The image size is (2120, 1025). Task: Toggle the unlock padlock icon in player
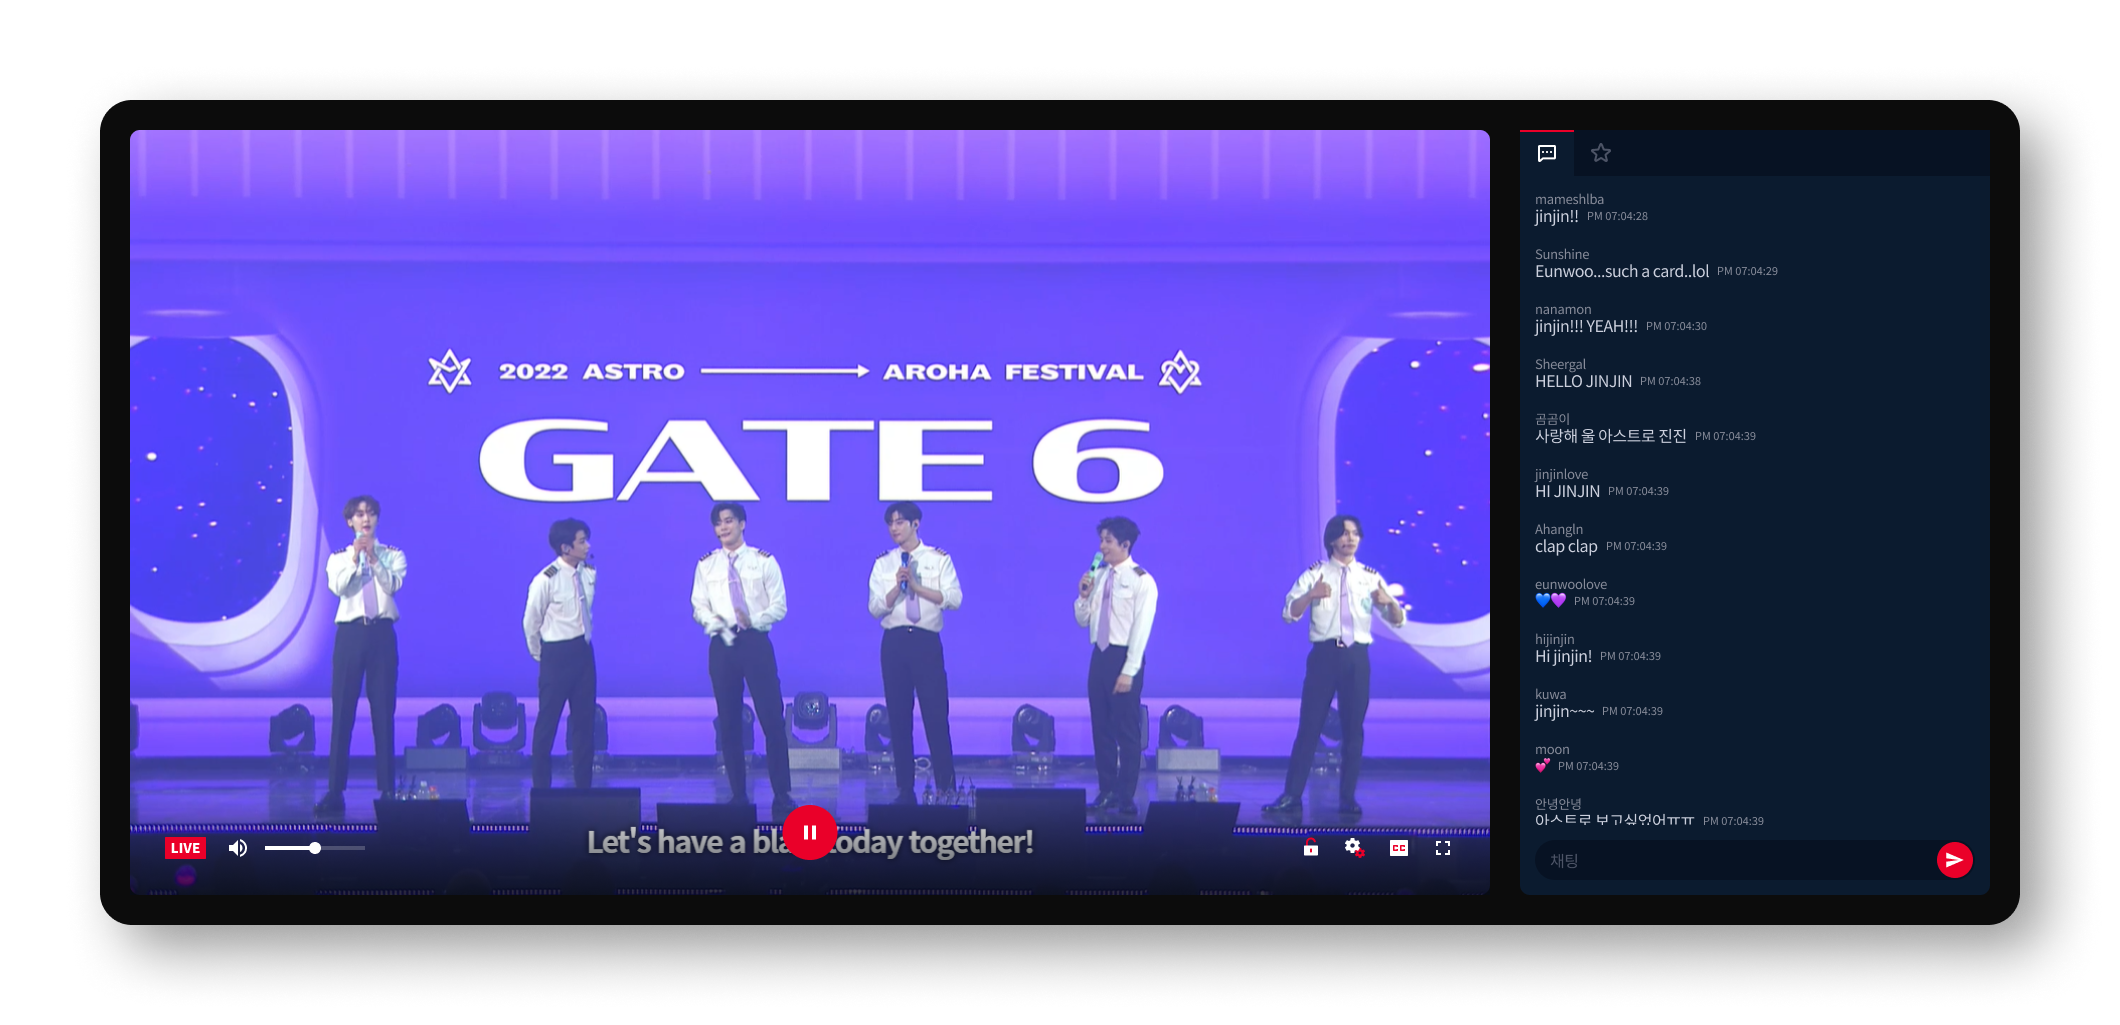tap(1311, 847)
